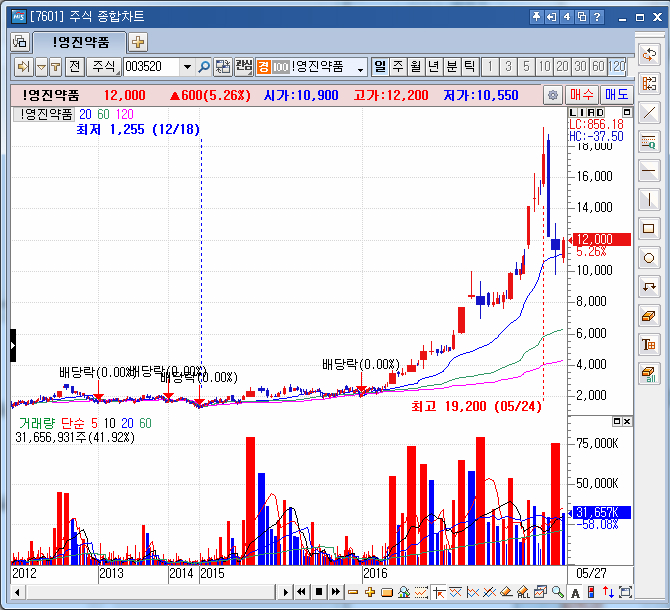Select the vertical line drawing tool
The width and height of the screenshot is (670, 610).
point(649,199)
